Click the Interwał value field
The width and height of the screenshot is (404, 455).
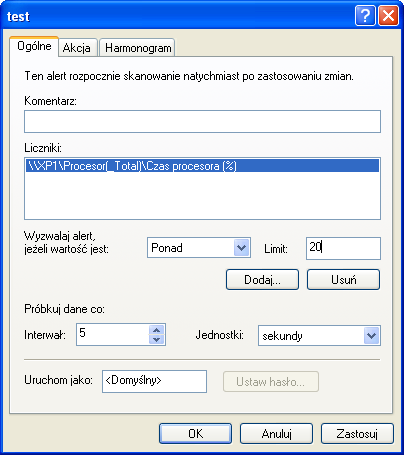click(x=112, y=334)
